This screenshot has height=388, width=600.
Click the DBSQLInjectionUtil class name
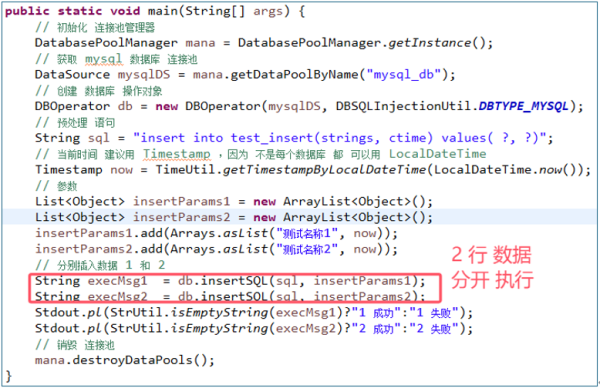tap(403, 106)
